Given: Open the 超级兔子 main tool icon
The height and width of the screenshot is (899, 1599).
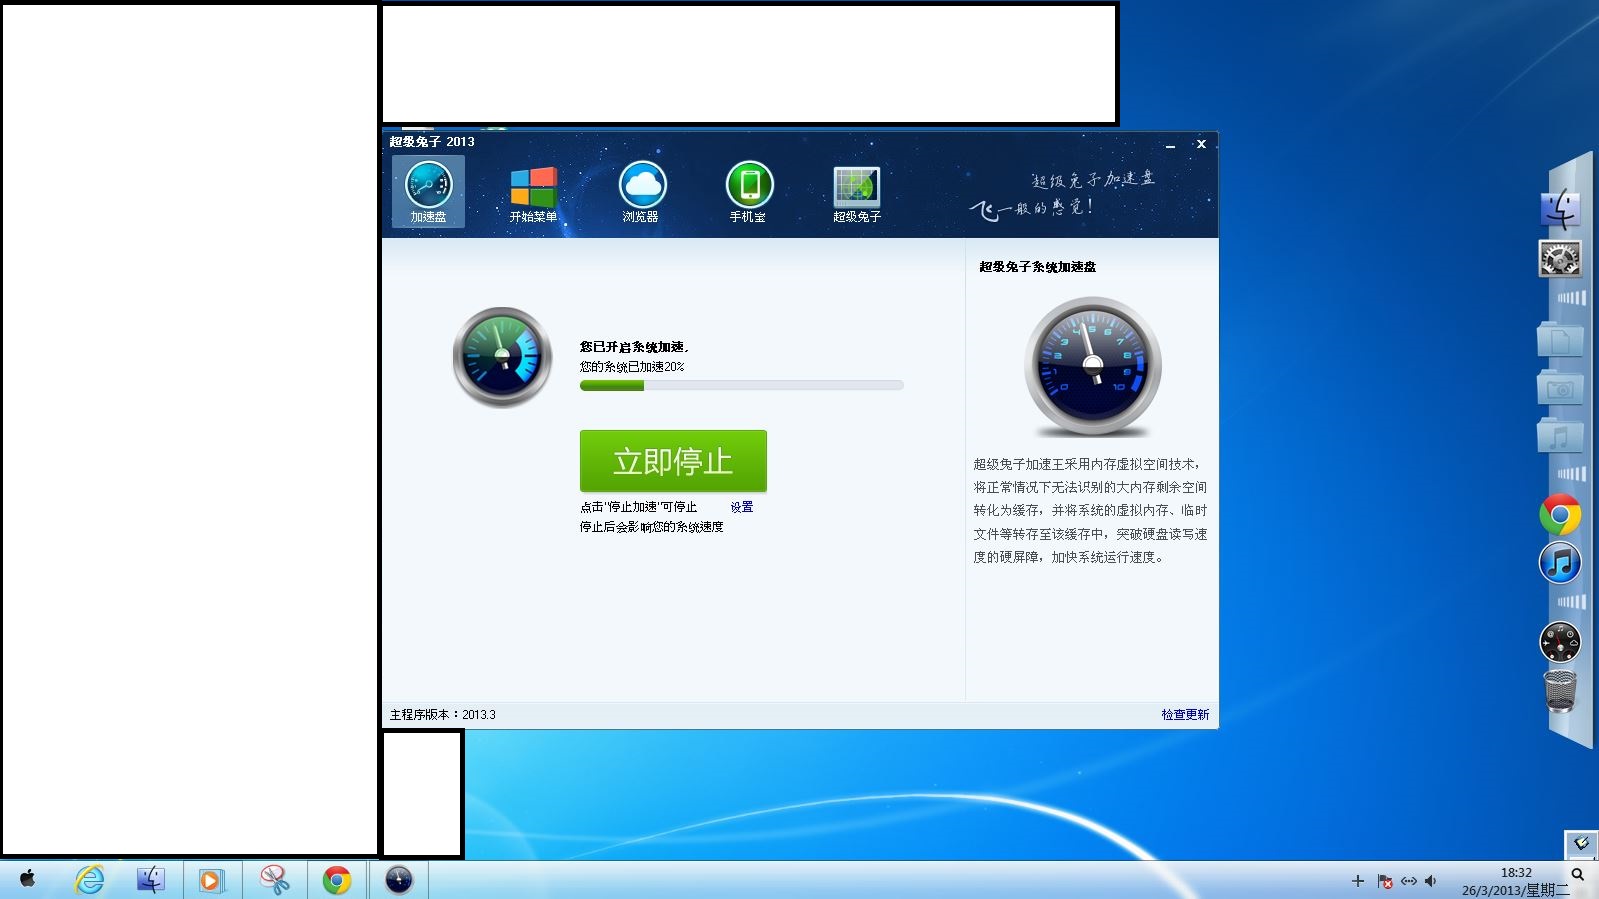Looking at the screenshot, I should [857, 194].
